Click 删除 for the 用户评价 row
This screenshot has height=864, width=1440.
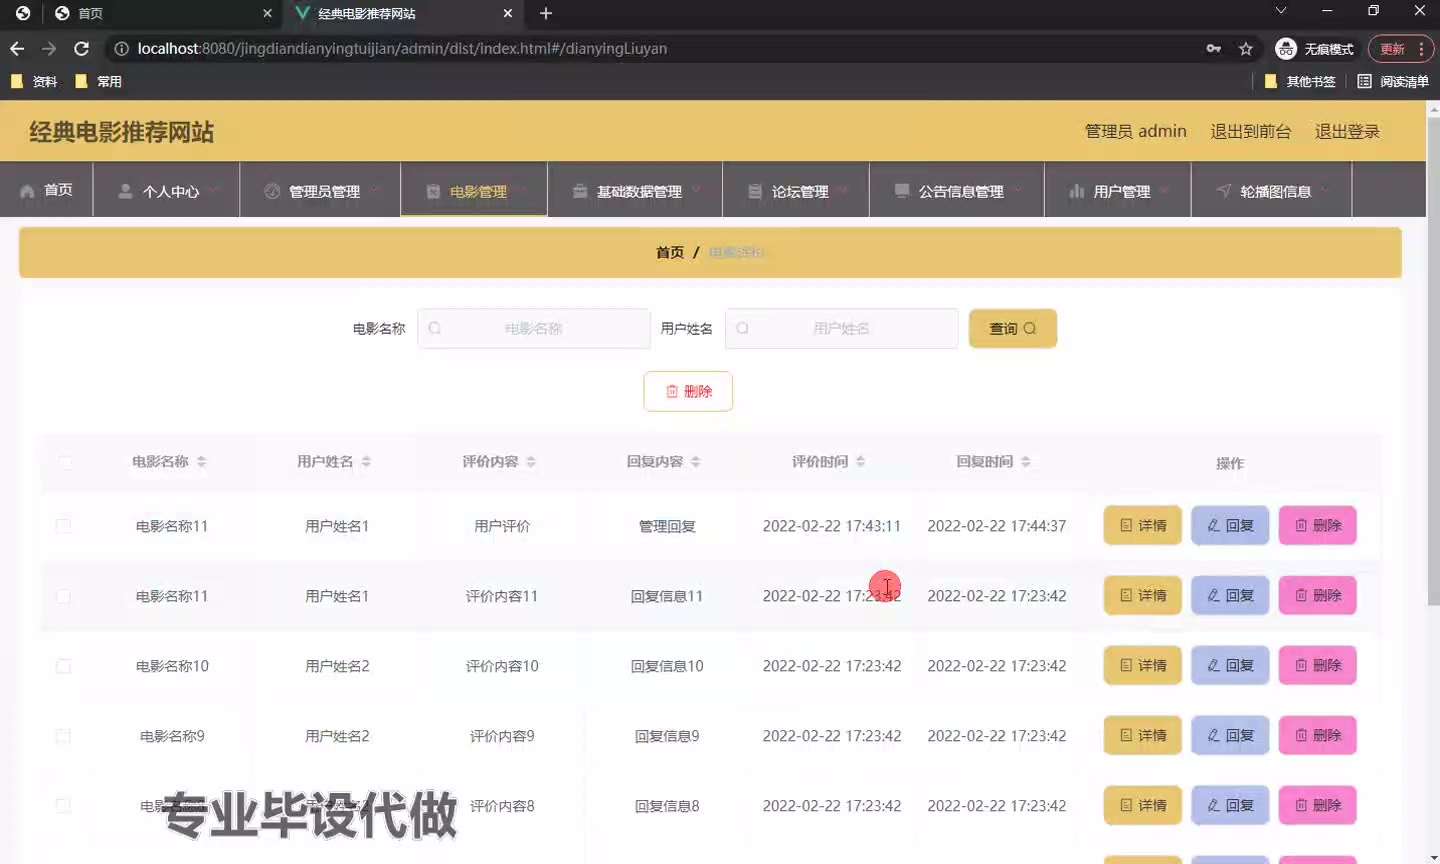tap(1318, 525)
